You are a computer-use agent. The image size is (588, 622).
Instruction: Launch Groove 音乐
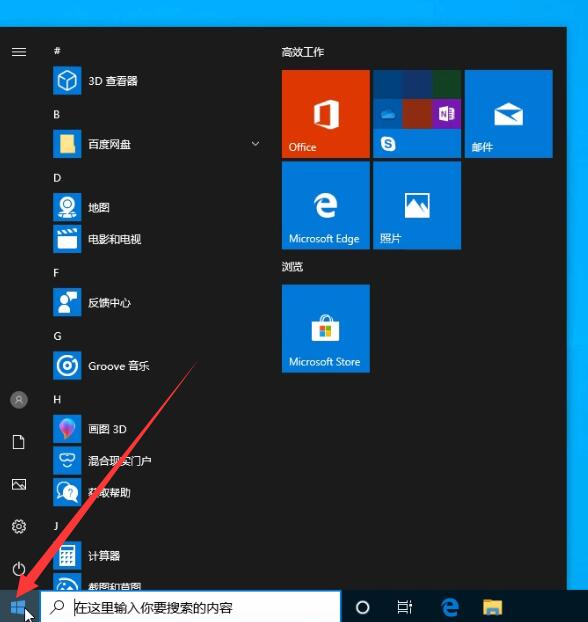click(101, 366)
